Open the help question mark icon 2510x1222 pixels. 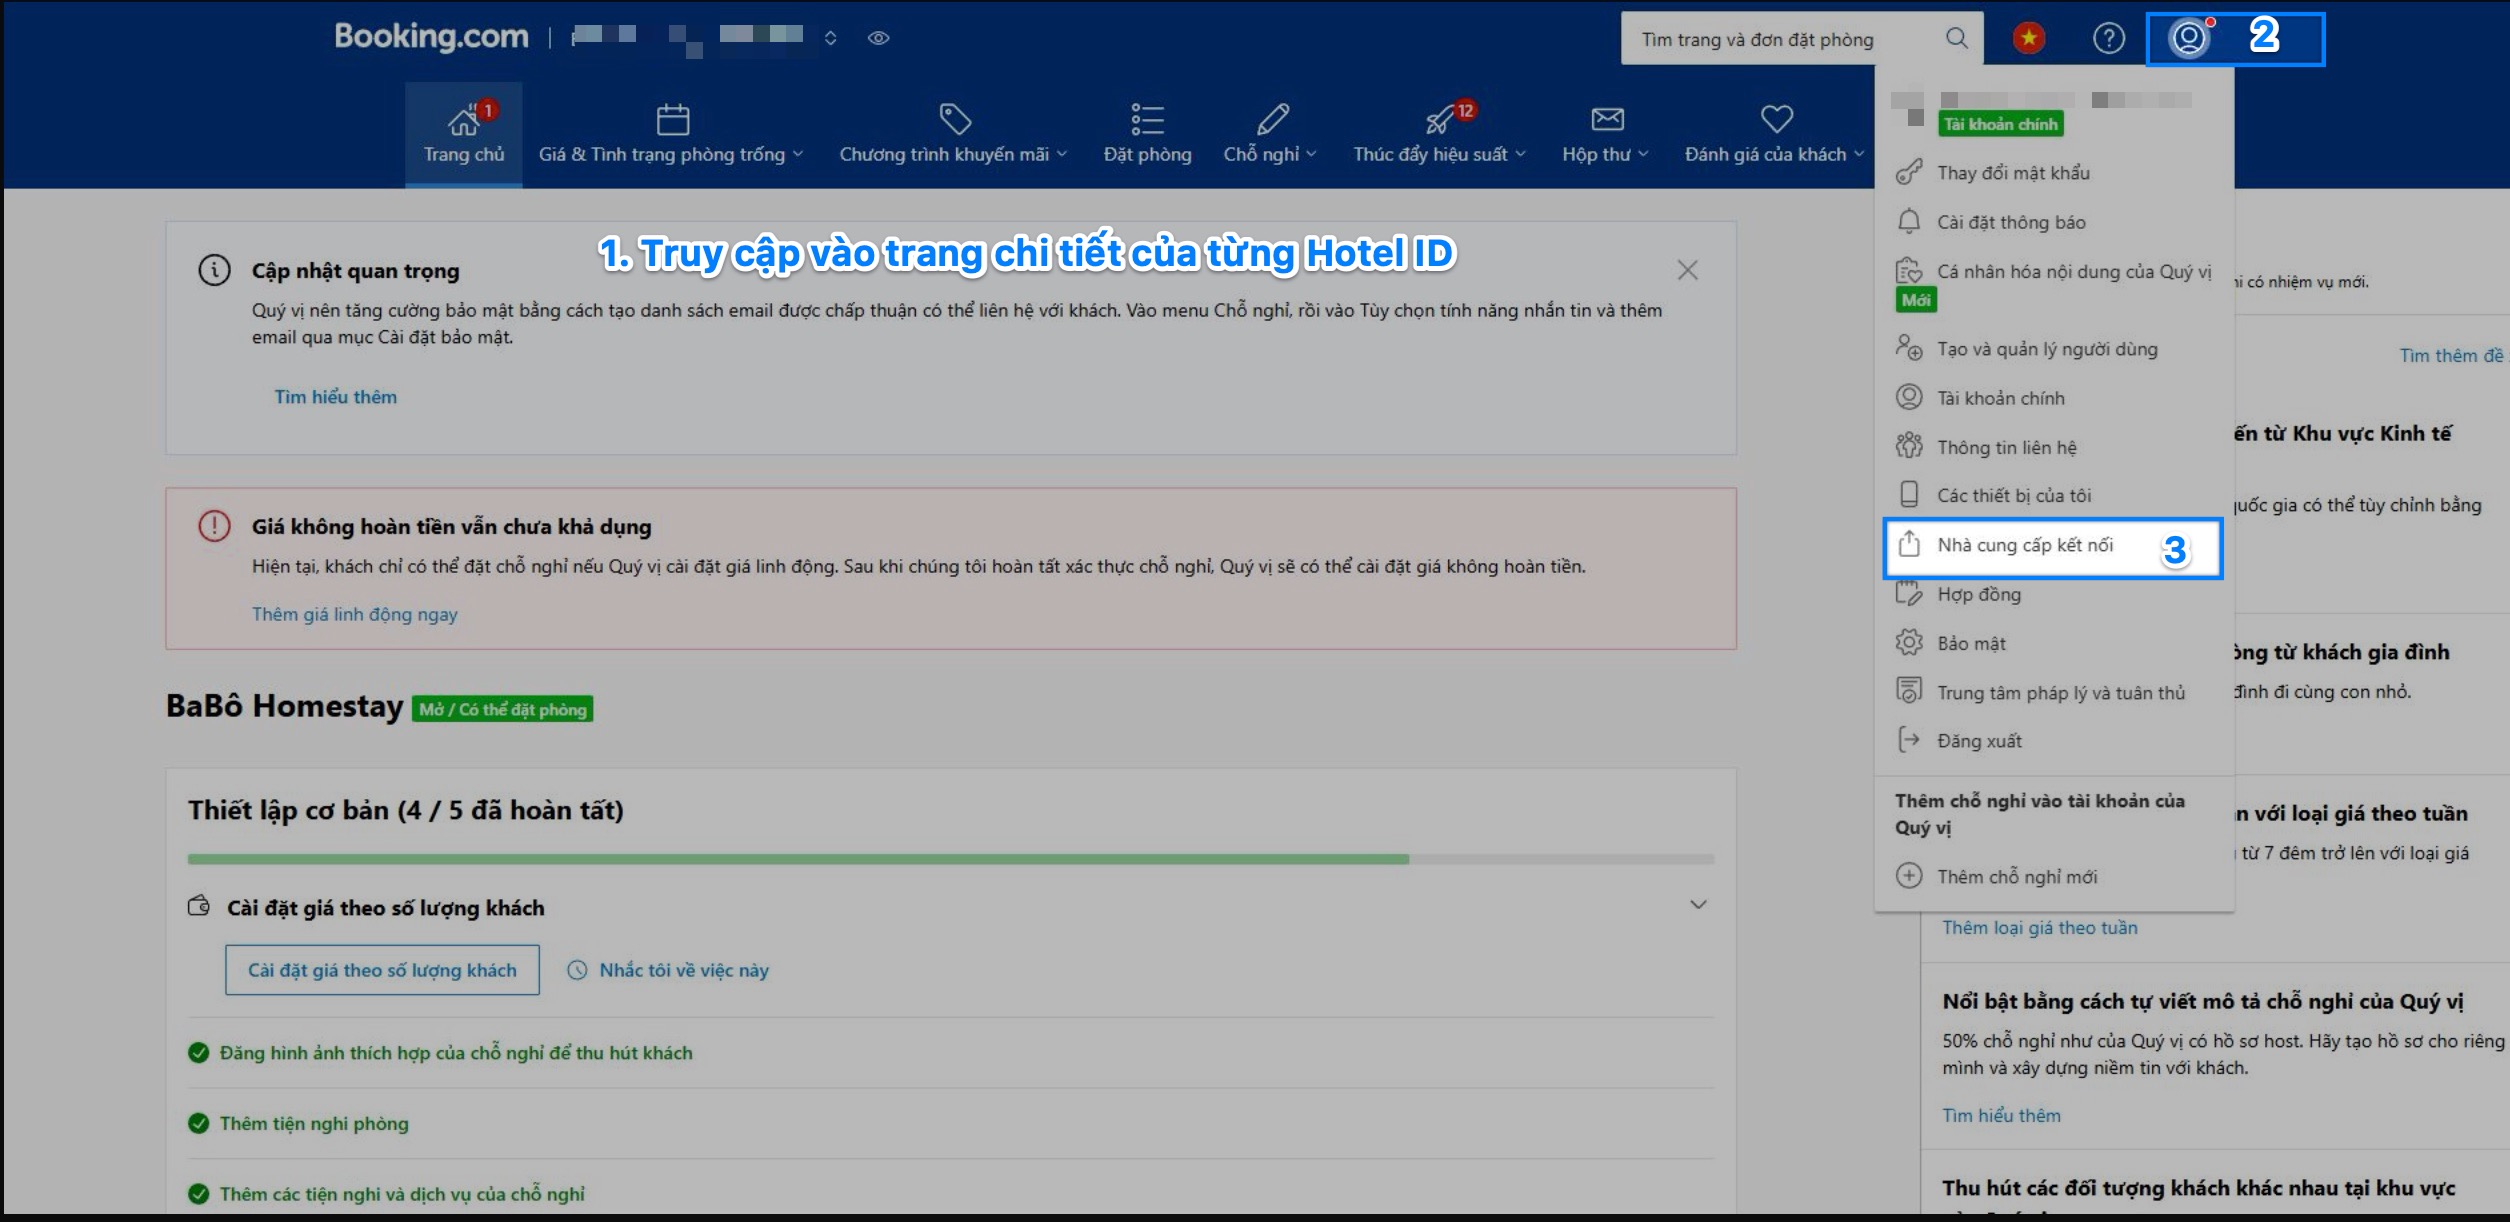[x=2108, y=39]
